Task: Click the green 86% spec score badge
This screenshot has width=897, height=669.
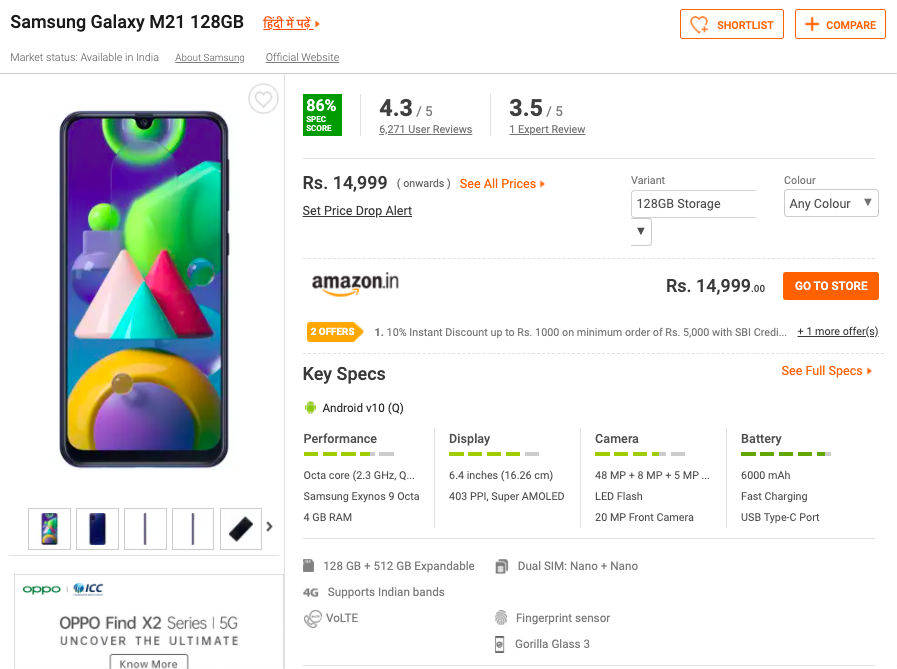Action: point(322,115)
